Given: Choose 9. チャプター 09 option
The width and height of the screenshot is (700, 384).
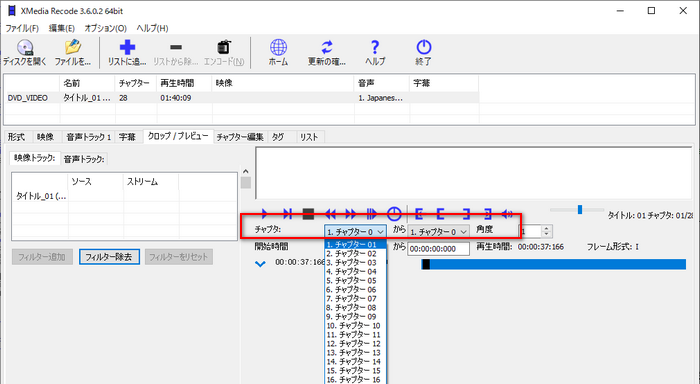Looking at the screenshot, I should 355,317.
